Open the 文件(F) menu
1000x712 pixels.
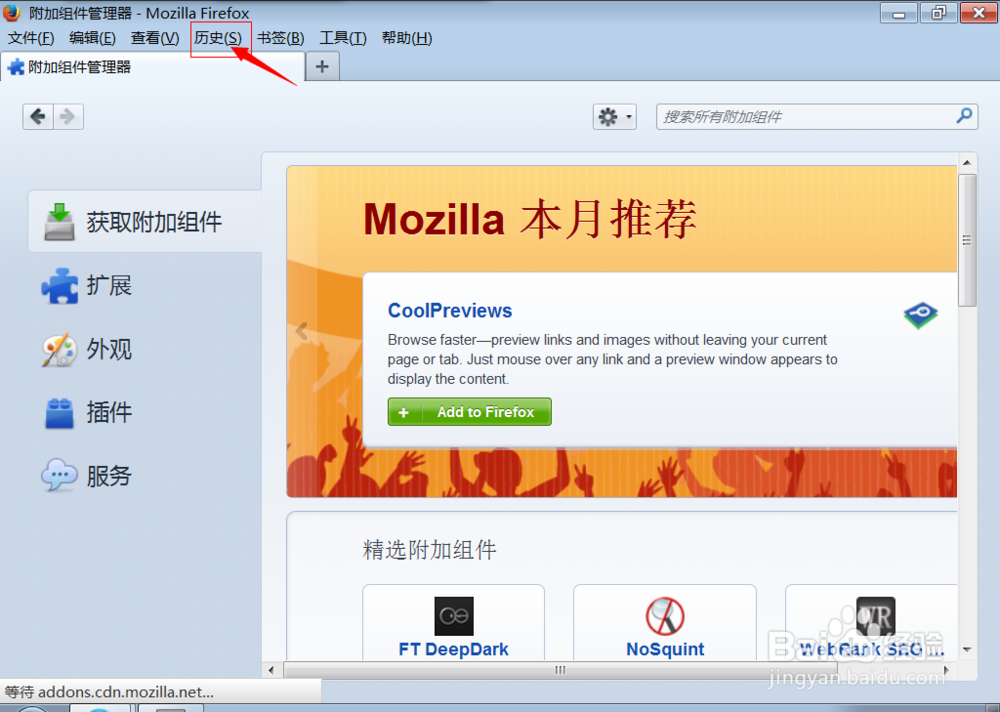point(31,38)
